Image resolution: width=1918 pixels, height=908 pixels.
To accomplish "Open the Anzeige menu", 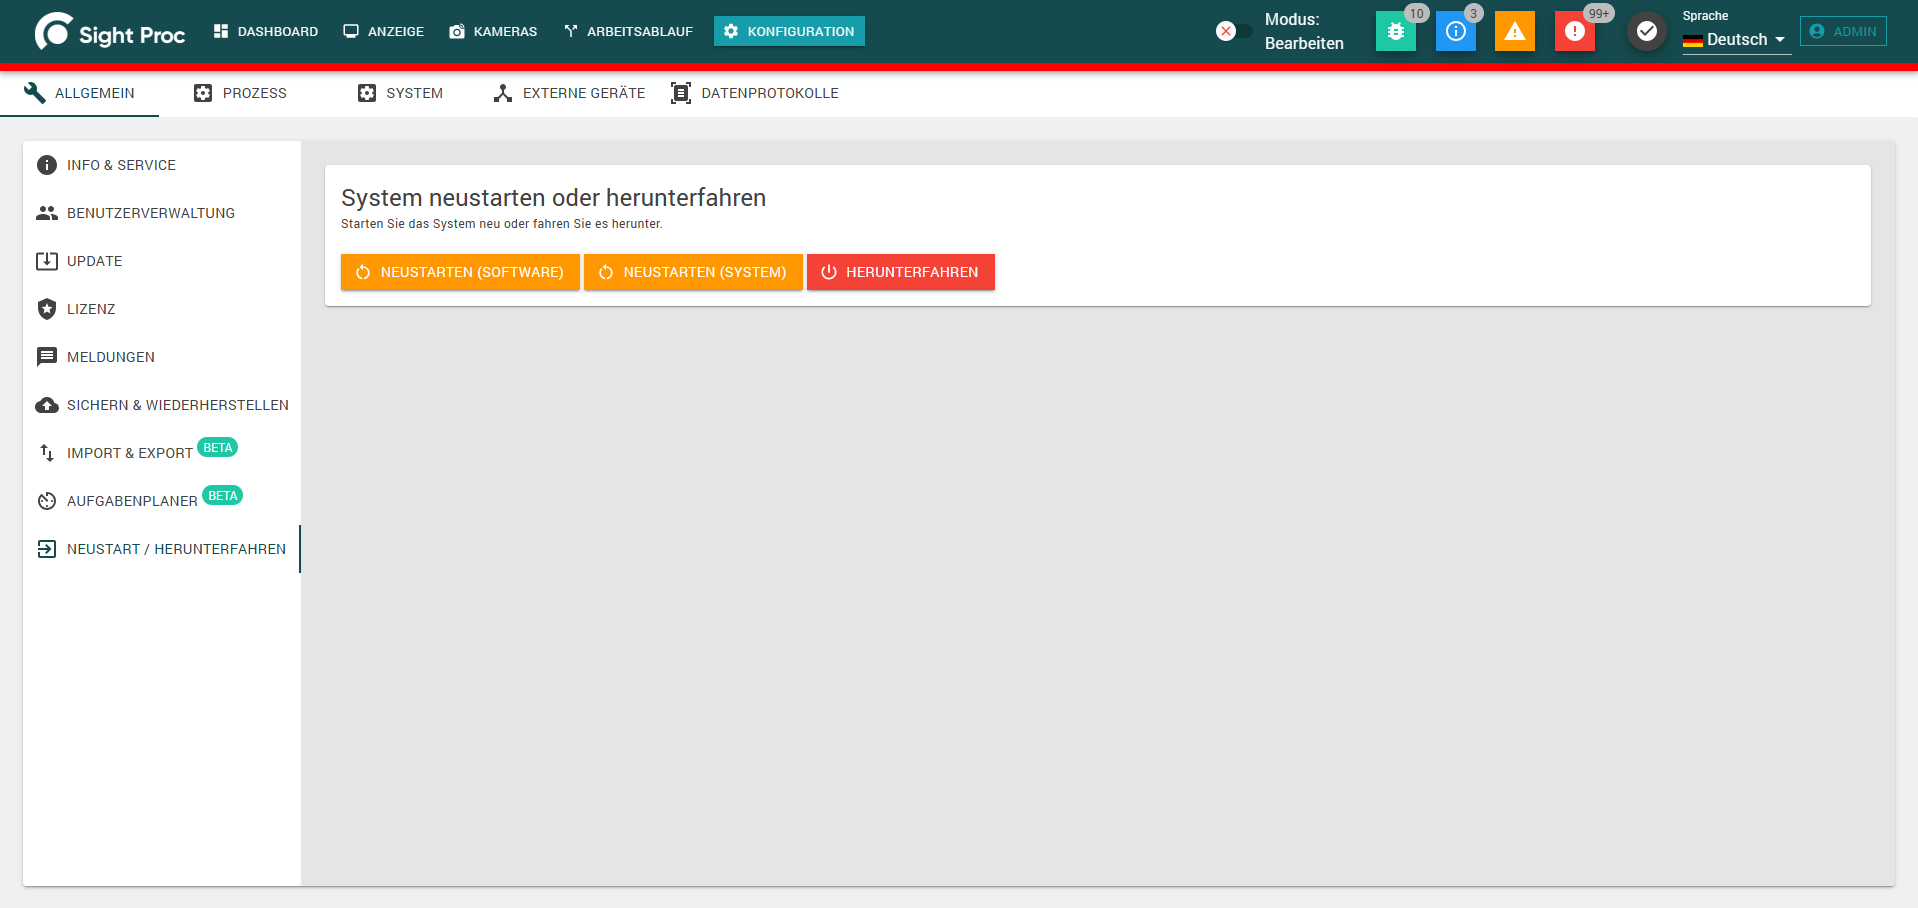I will coord(384,31).
